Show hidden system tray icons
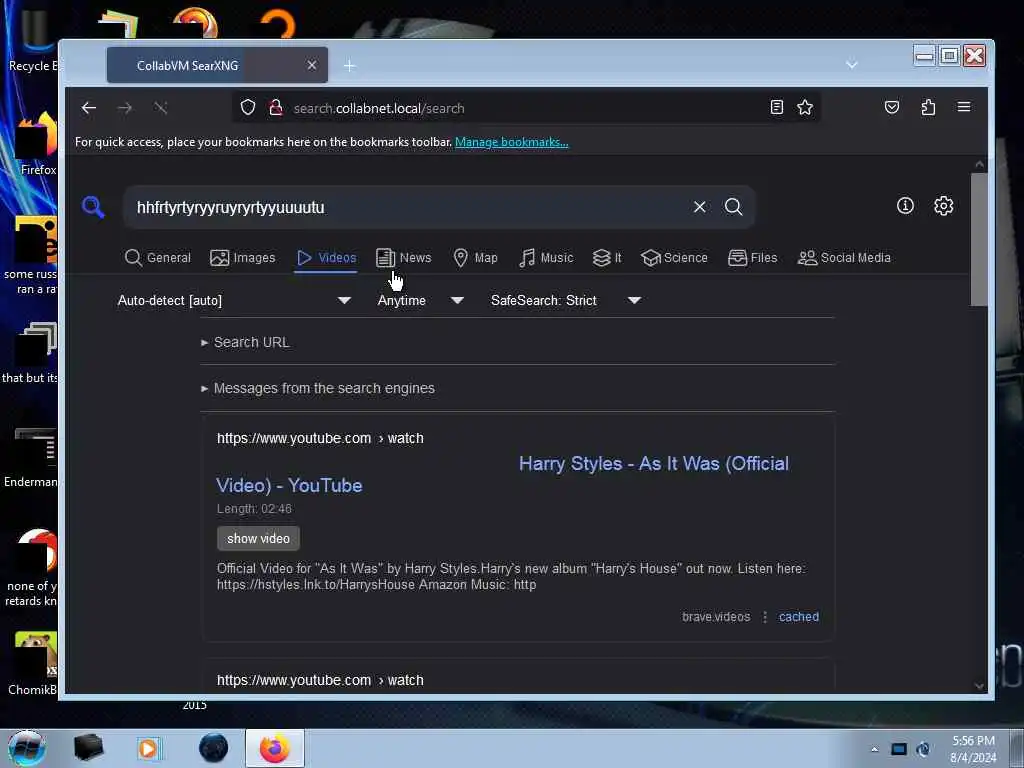This screenshot has width=1024, height=768. coord(874,749)
